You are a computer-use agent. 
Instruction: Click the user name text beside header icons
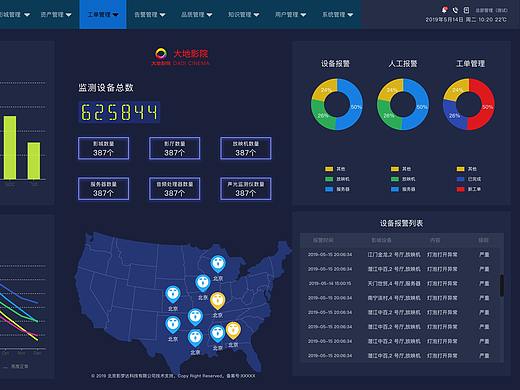(491, 10)
